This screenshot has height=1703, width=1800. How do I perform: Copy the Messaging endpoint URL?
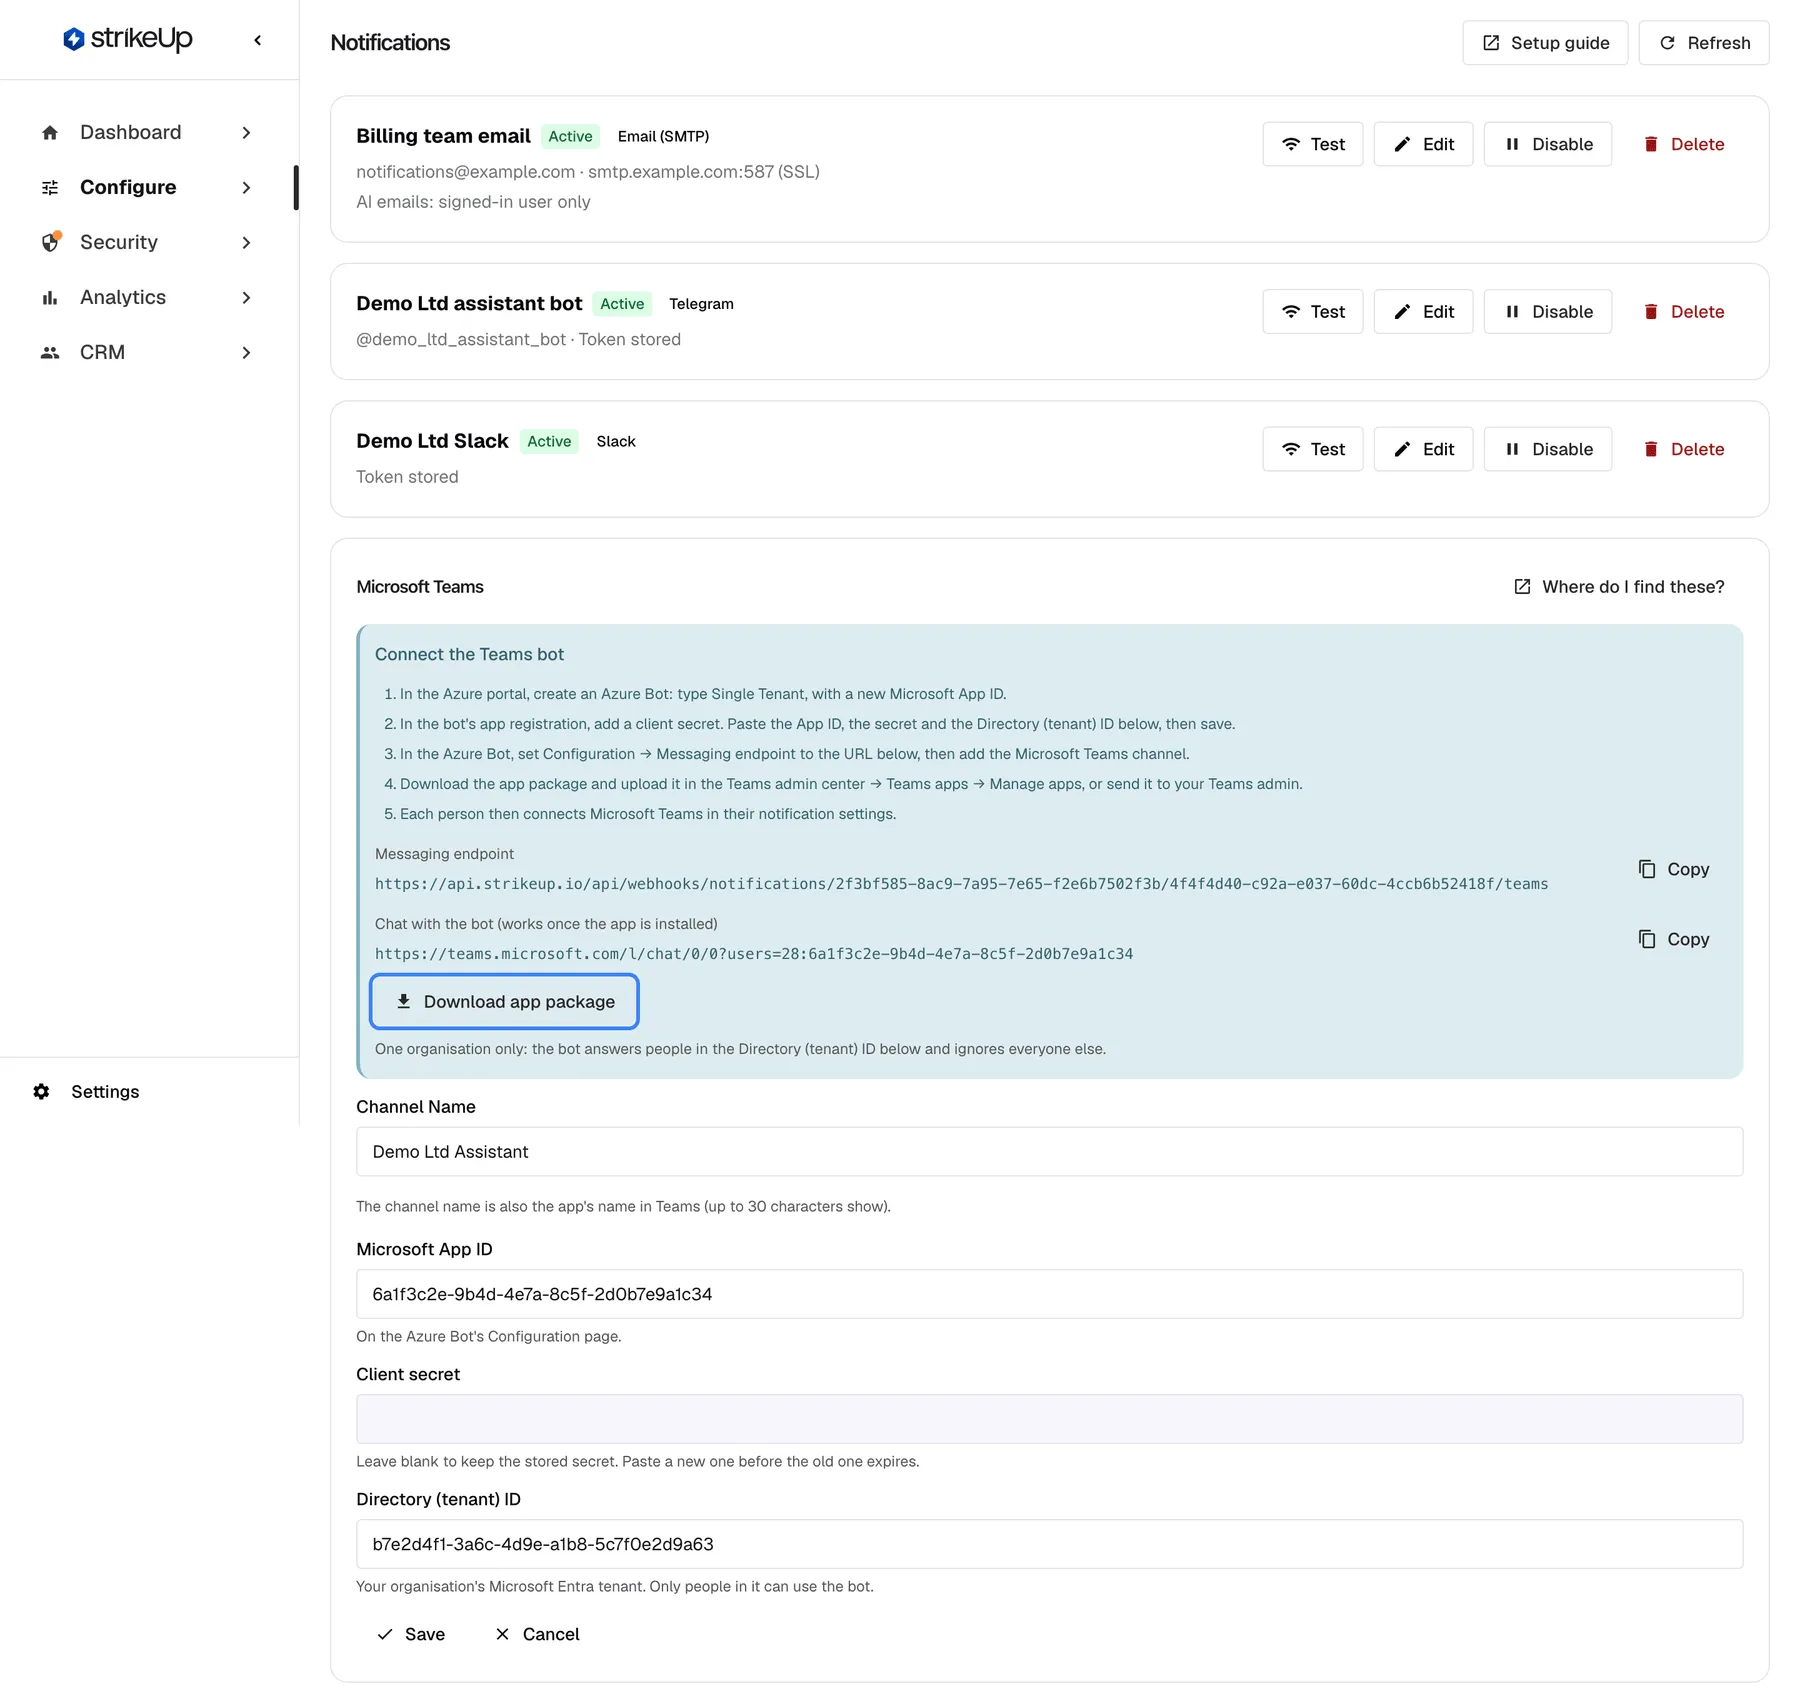point(1674,869)
